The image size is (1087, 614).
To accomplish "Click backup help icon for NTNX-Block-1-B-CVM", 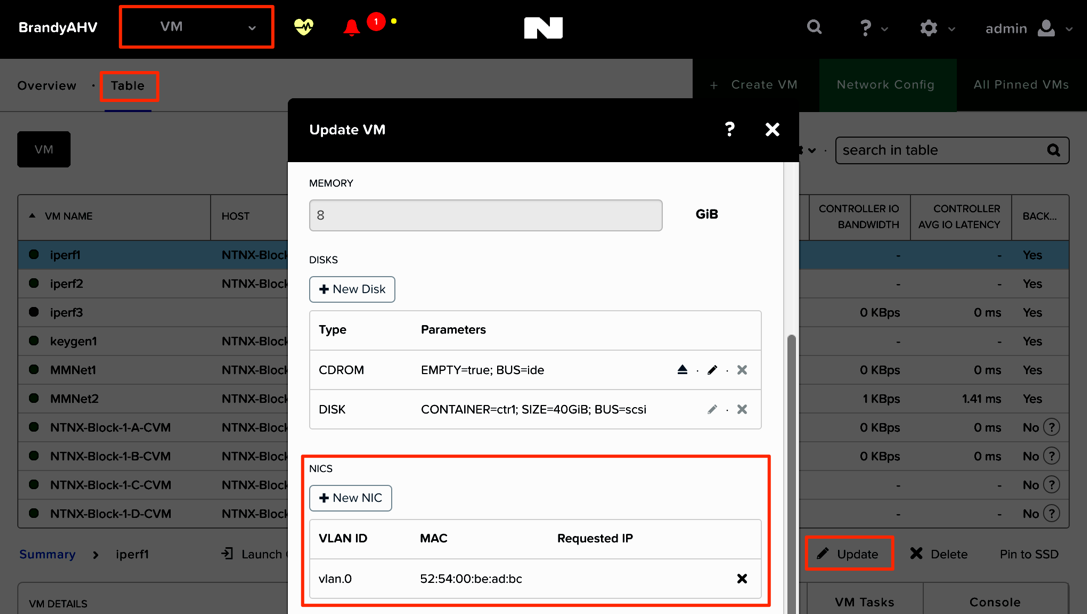I will pos(1052,456).
